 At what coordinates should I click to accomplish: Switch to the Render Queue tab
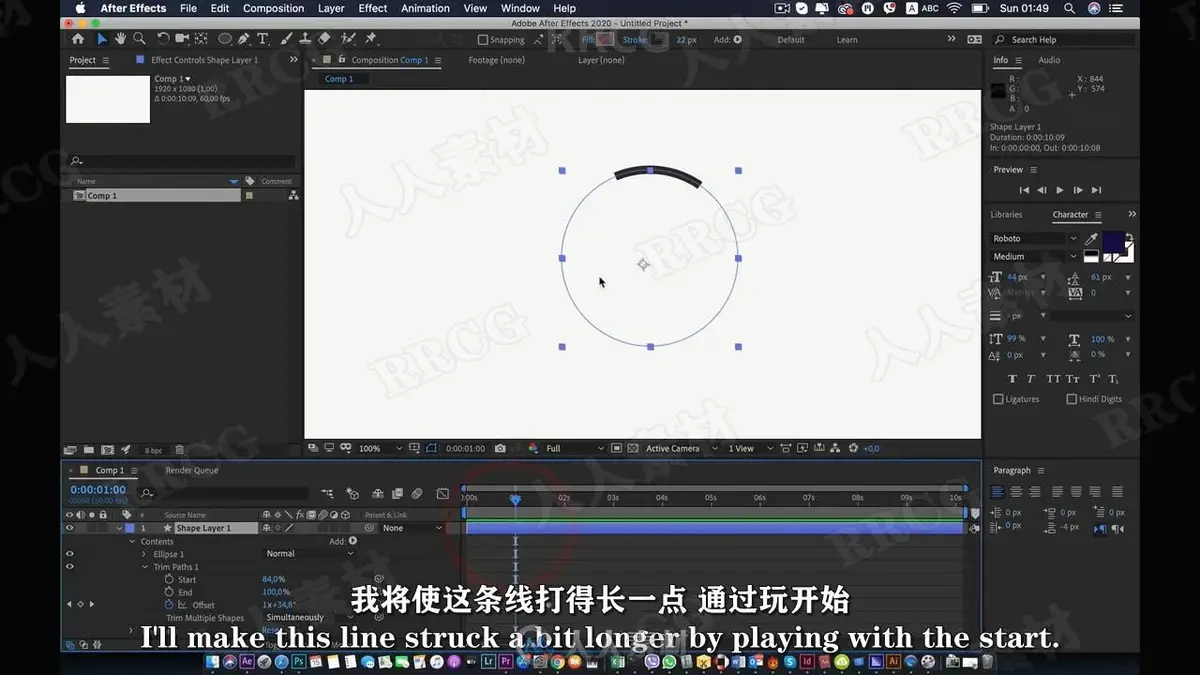[191, 470]
